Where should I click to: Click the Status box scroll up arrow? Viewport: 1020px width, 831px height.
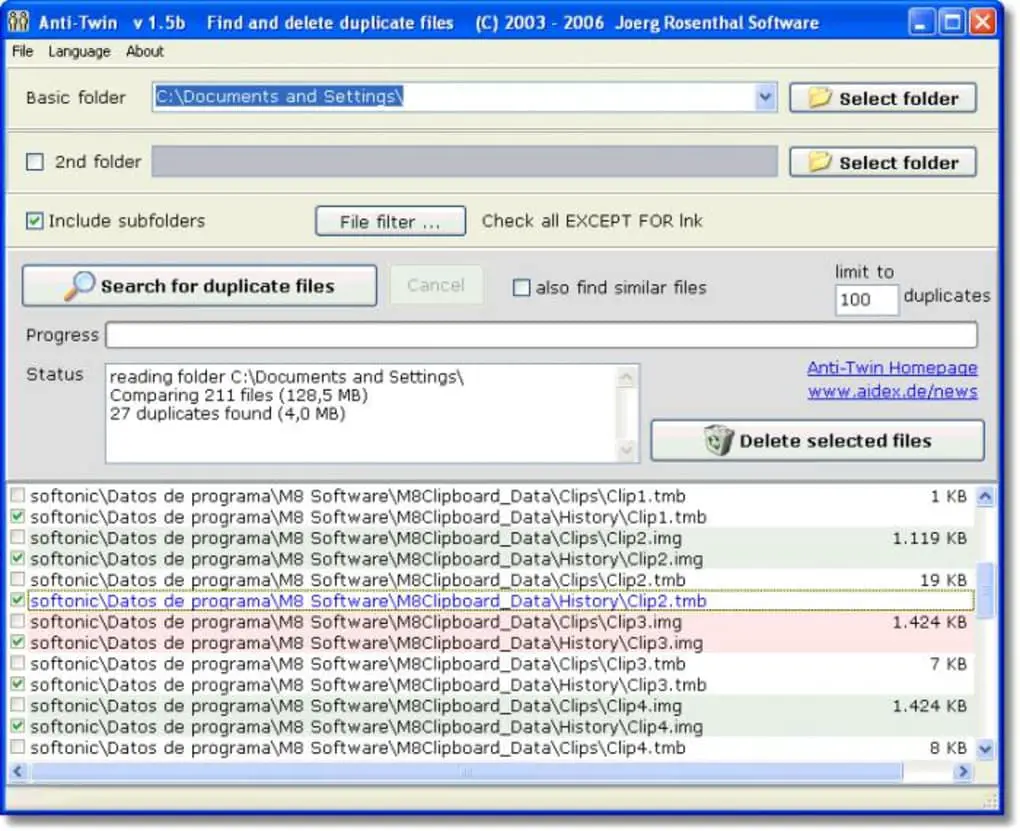tap(626, 377)
